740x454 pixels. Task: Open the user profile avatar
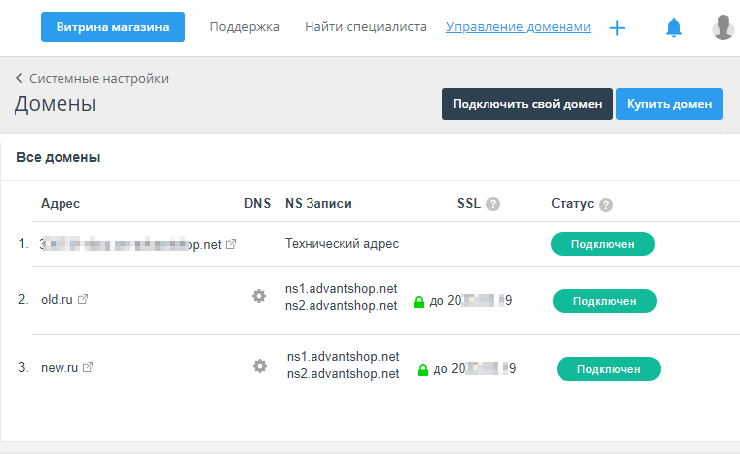pyautogui.click(x=724, y=28)
